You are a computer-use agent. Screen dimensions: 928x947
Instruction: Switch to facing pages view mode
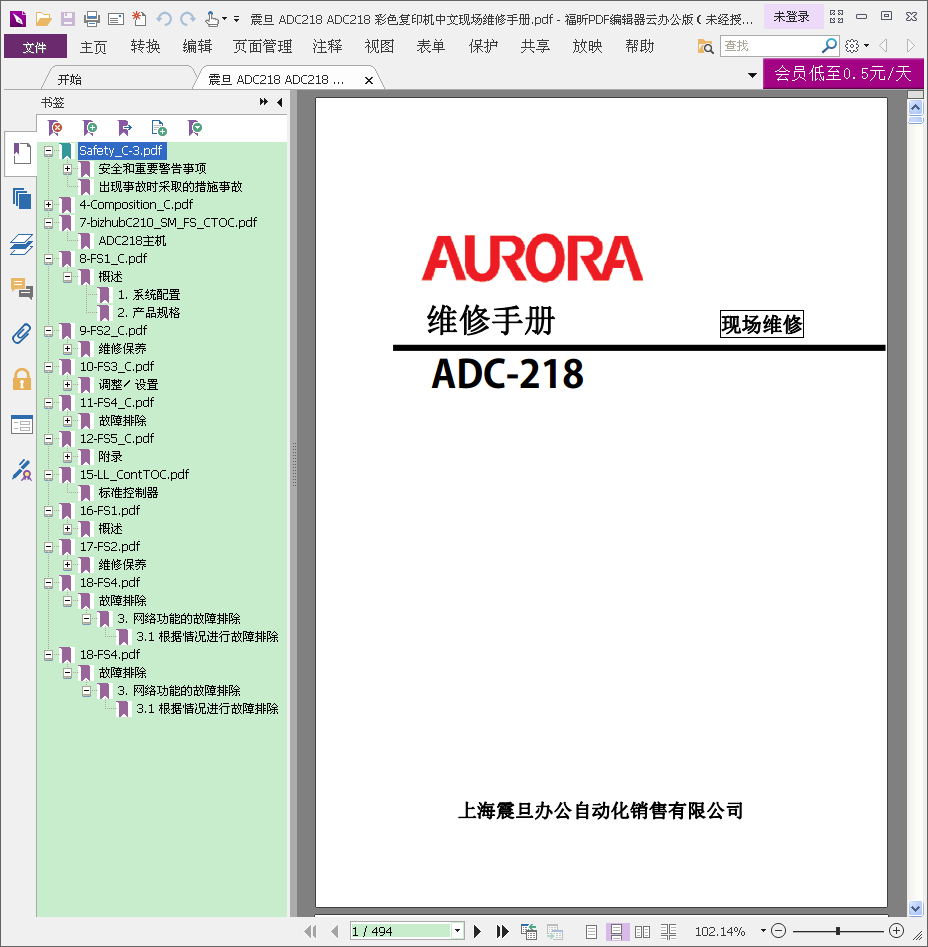click(x=642, y=932)
